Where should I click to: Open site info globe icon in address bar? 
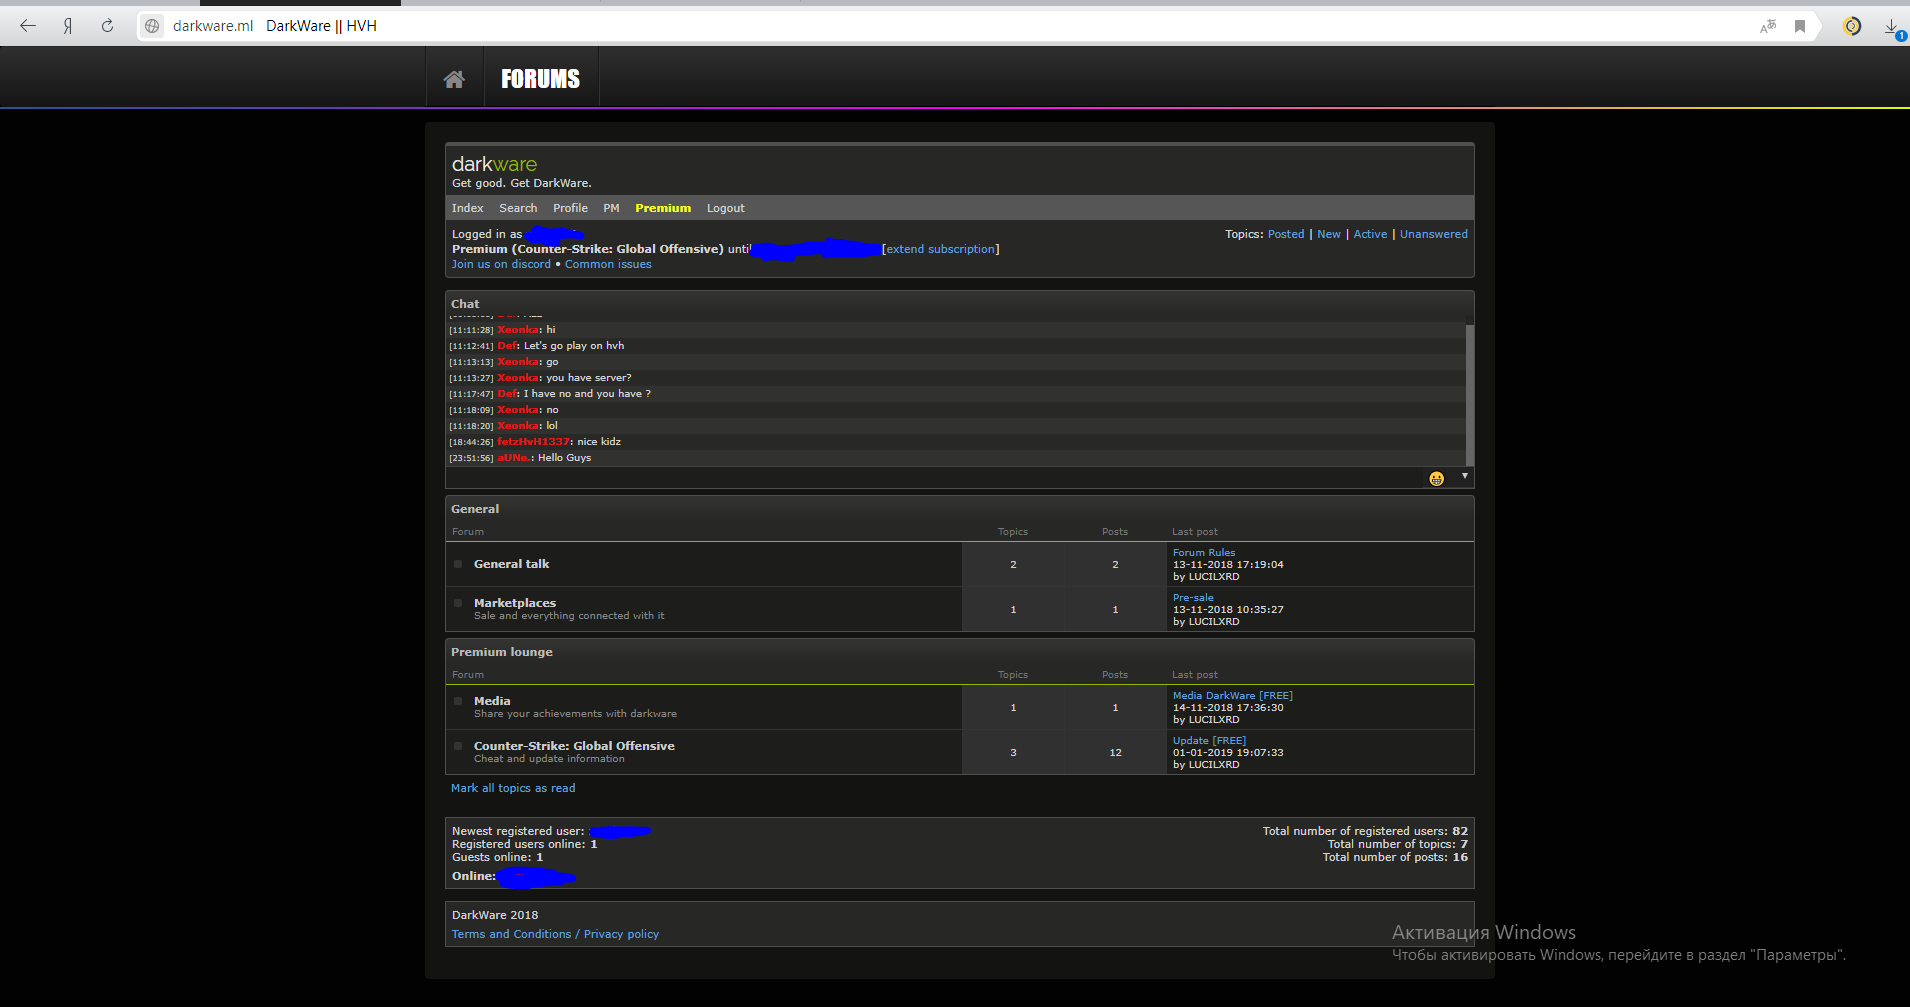pyautogui.click(x=152, y=26)
